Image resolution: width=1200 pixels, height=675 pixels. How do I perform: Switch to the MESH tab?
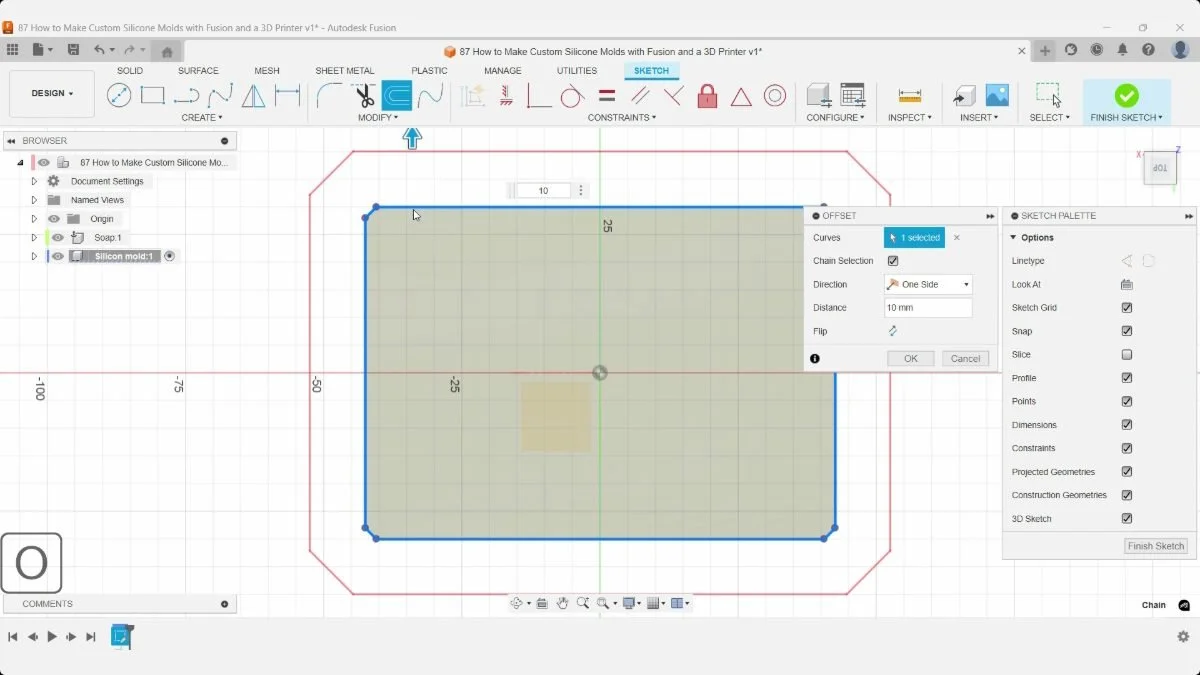267,71
